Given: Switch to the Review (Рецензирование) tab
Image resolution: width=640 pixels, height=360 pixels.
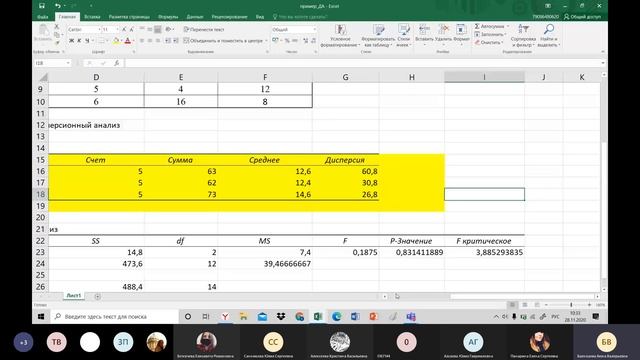Looking at the screenshot, I should pos(229,17).
